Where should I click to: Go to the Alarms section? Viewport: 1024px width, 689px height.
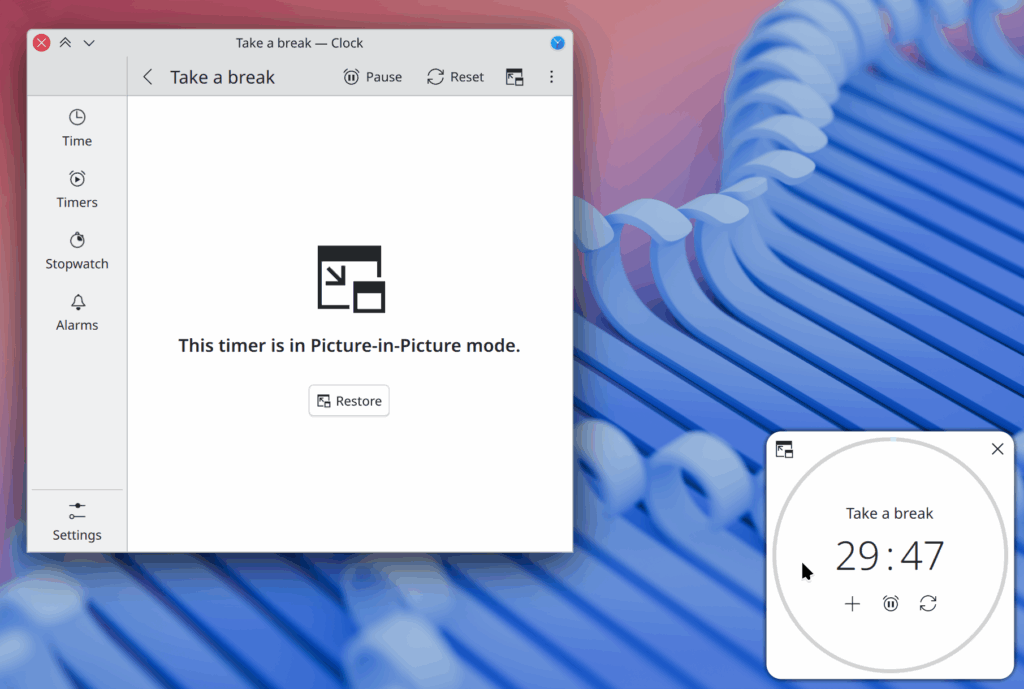click(77, 312)
